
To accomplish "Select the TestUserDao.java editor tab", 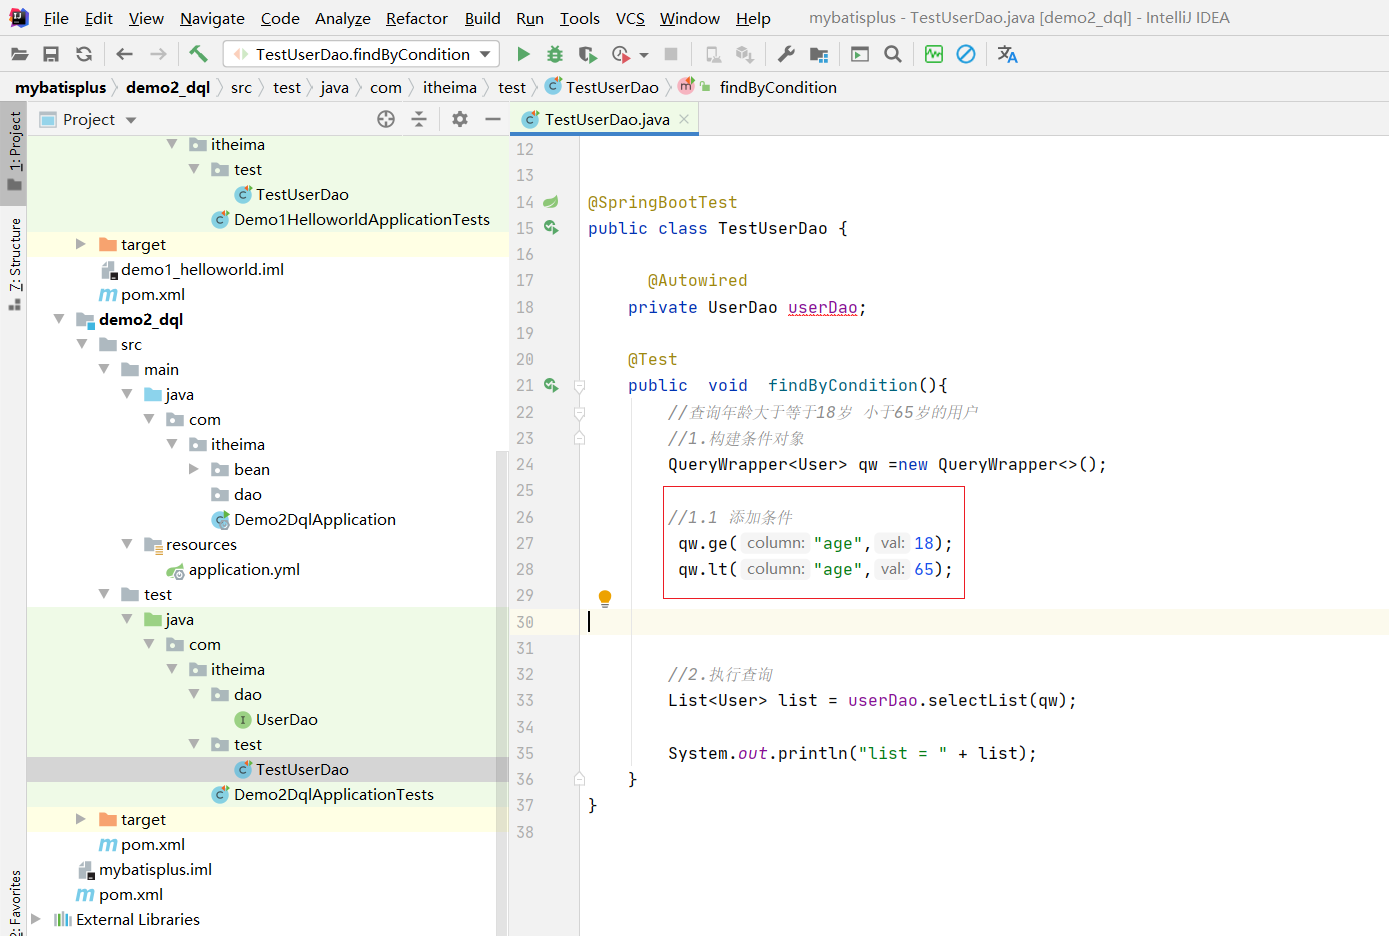I will pyautogui.click(x=606, y=119).
